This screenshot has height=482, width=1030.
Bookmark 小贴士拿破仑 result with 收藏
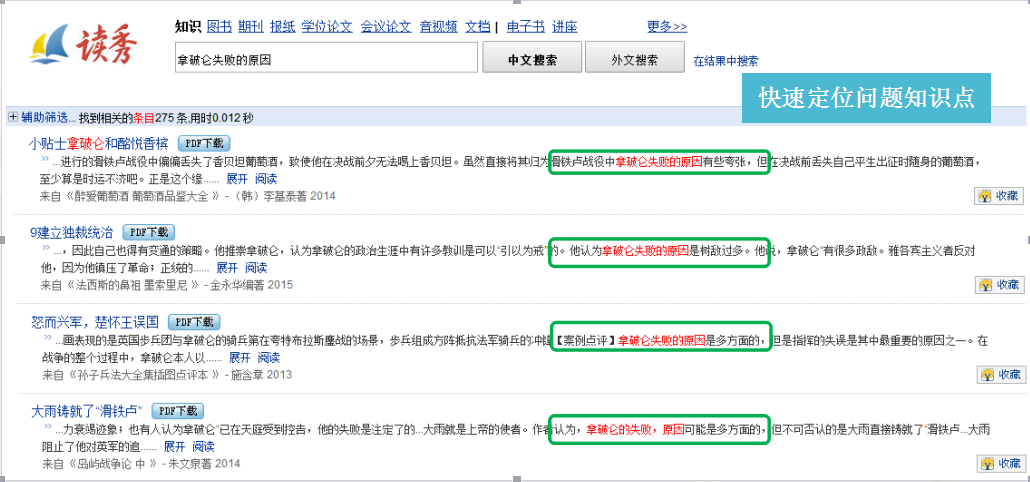tap(998, 196)
